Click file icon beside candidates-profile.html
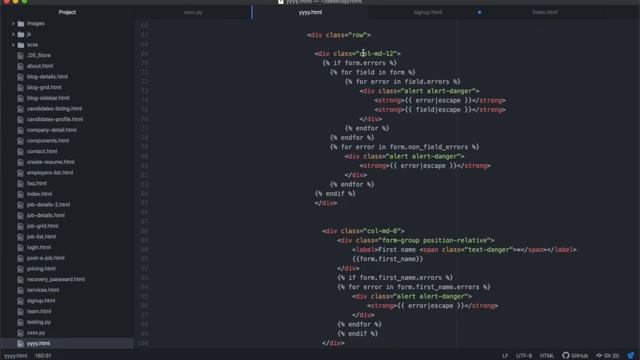Image resolution: width=640 pixels, height=360 pixels. pyautogui.click(x=20, y=119)
